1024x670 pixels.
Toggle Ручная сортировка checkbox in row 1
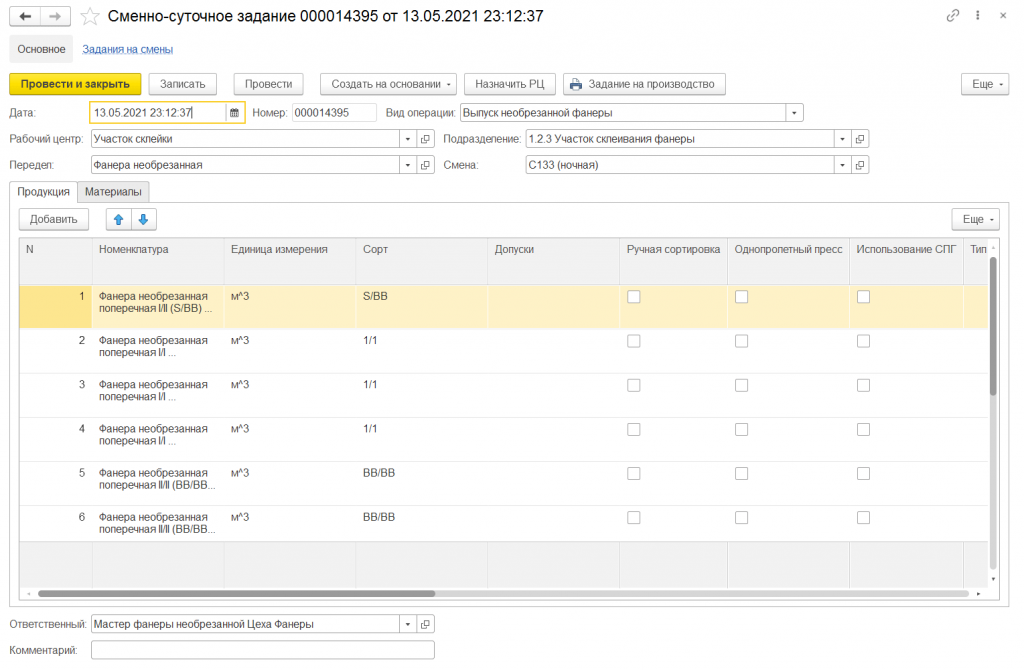(x=633, y=297)
